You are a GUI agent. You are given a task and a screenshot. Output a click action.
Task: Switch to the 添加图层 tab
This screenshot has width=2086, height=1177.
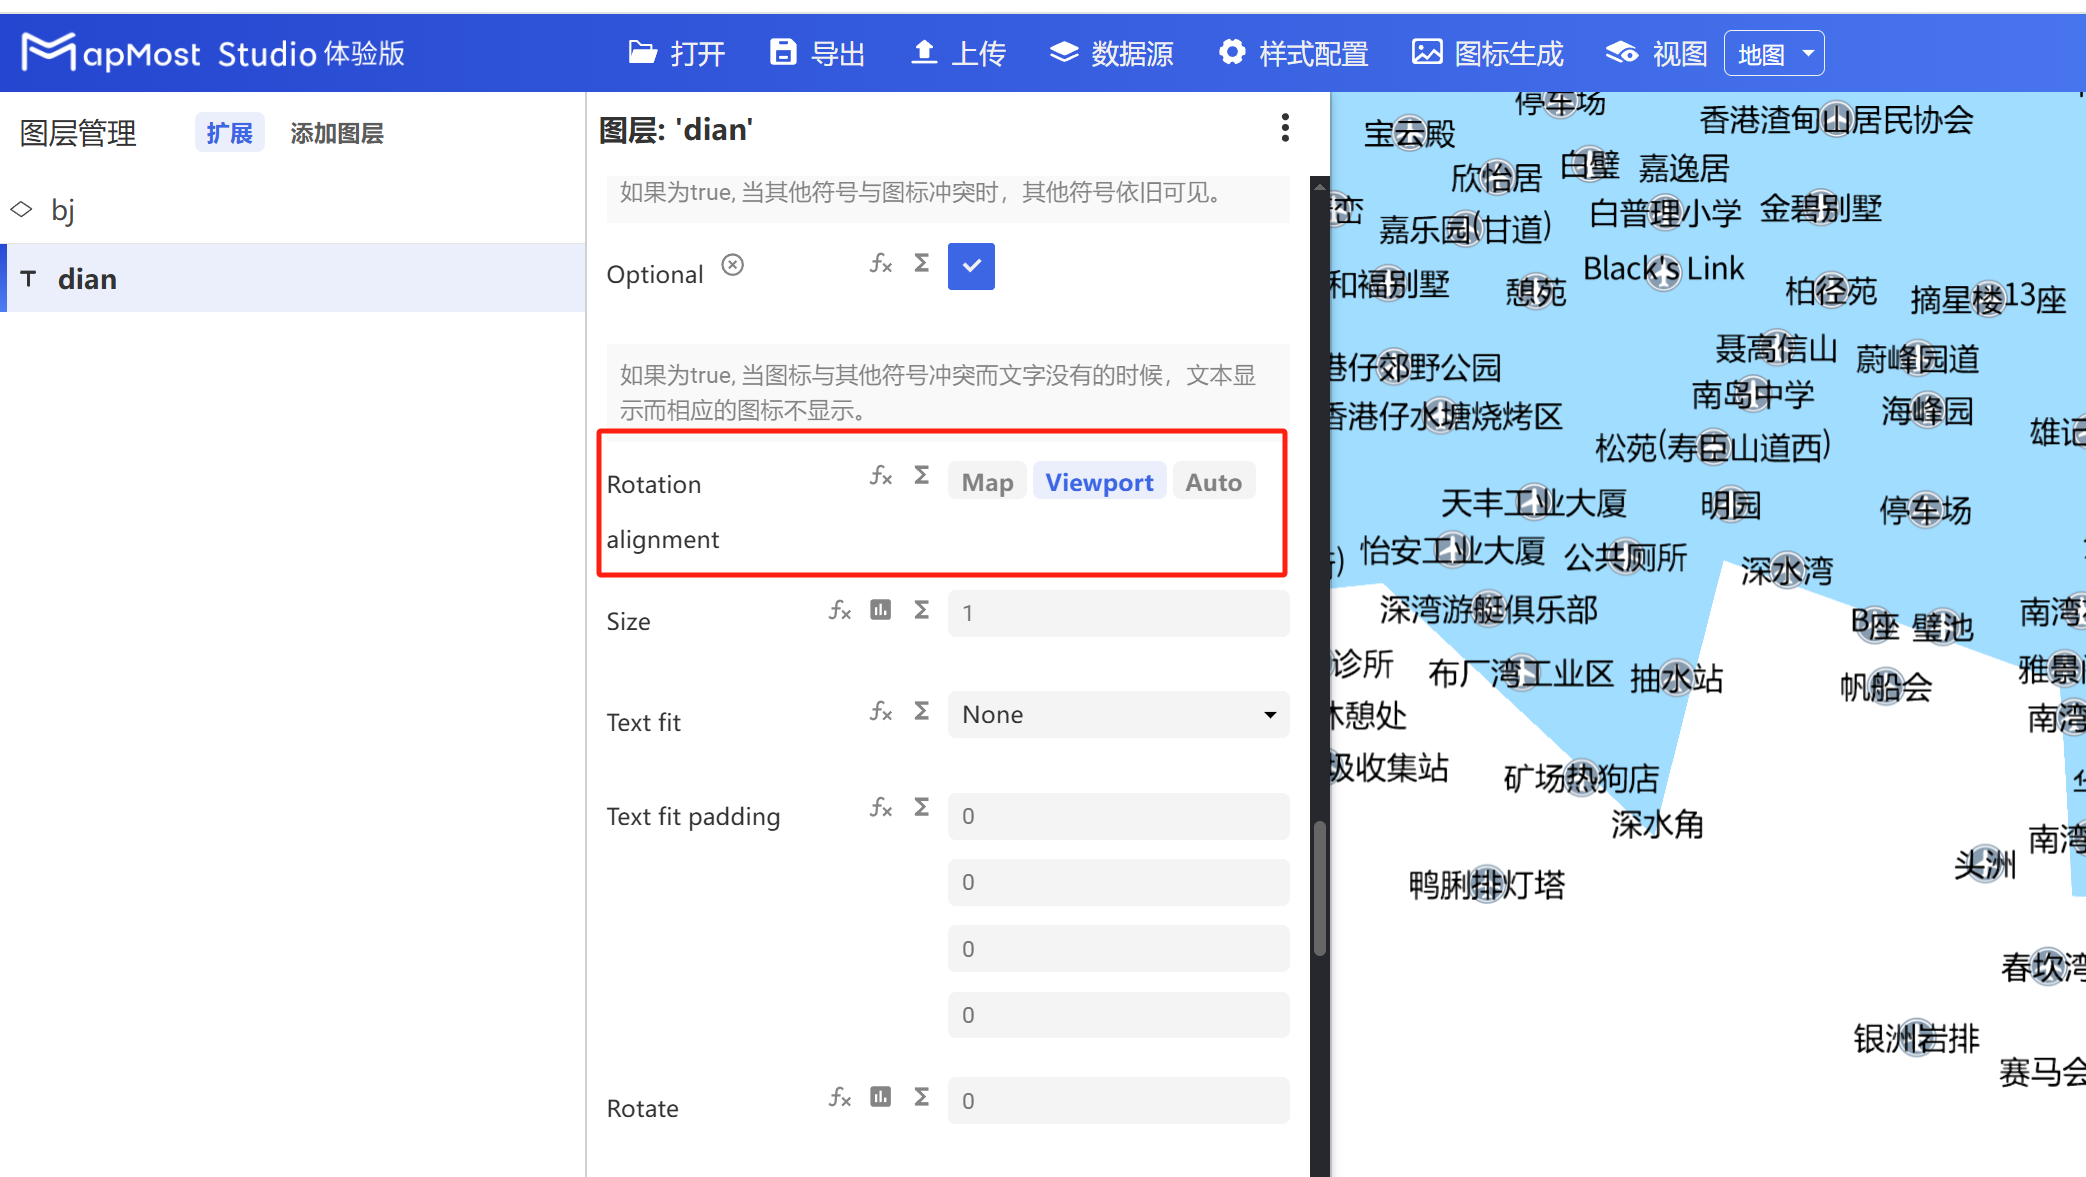pyautogui.click(x=337, y=132)
